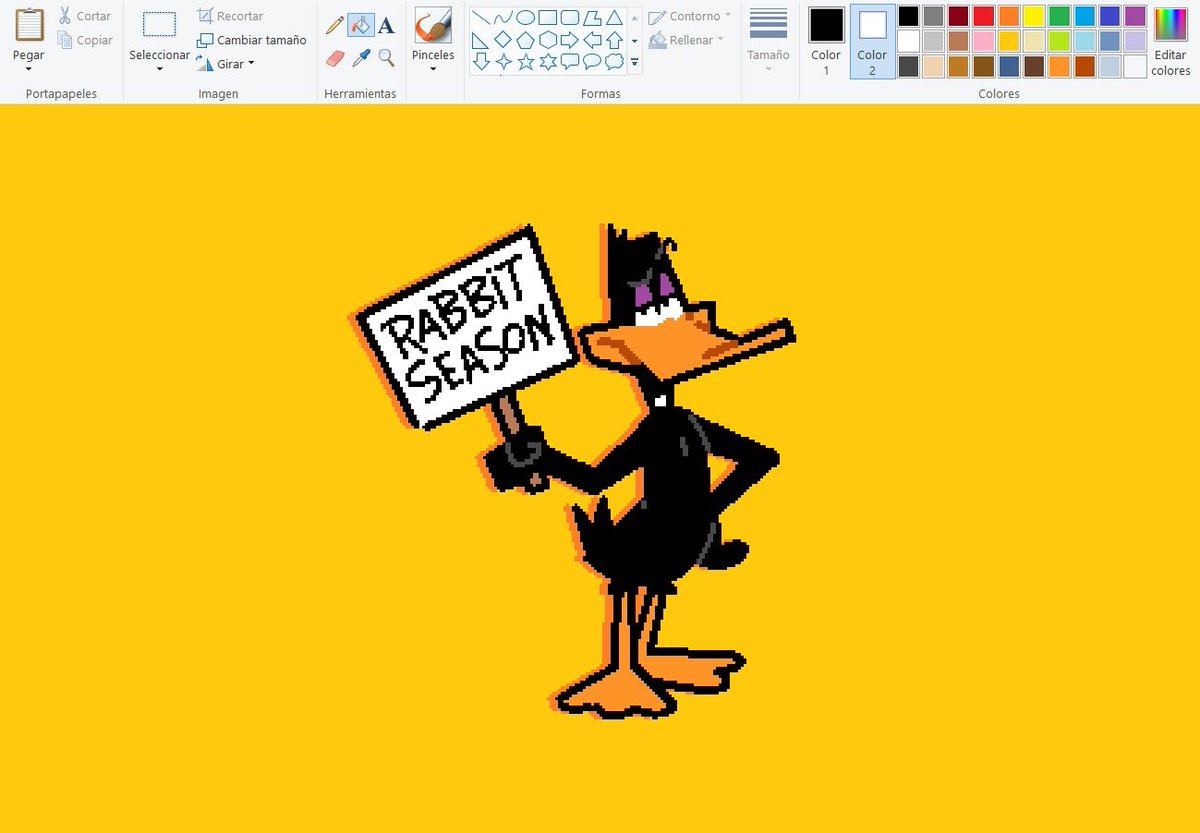Choose the four-point star shape

tap(504, 62)
